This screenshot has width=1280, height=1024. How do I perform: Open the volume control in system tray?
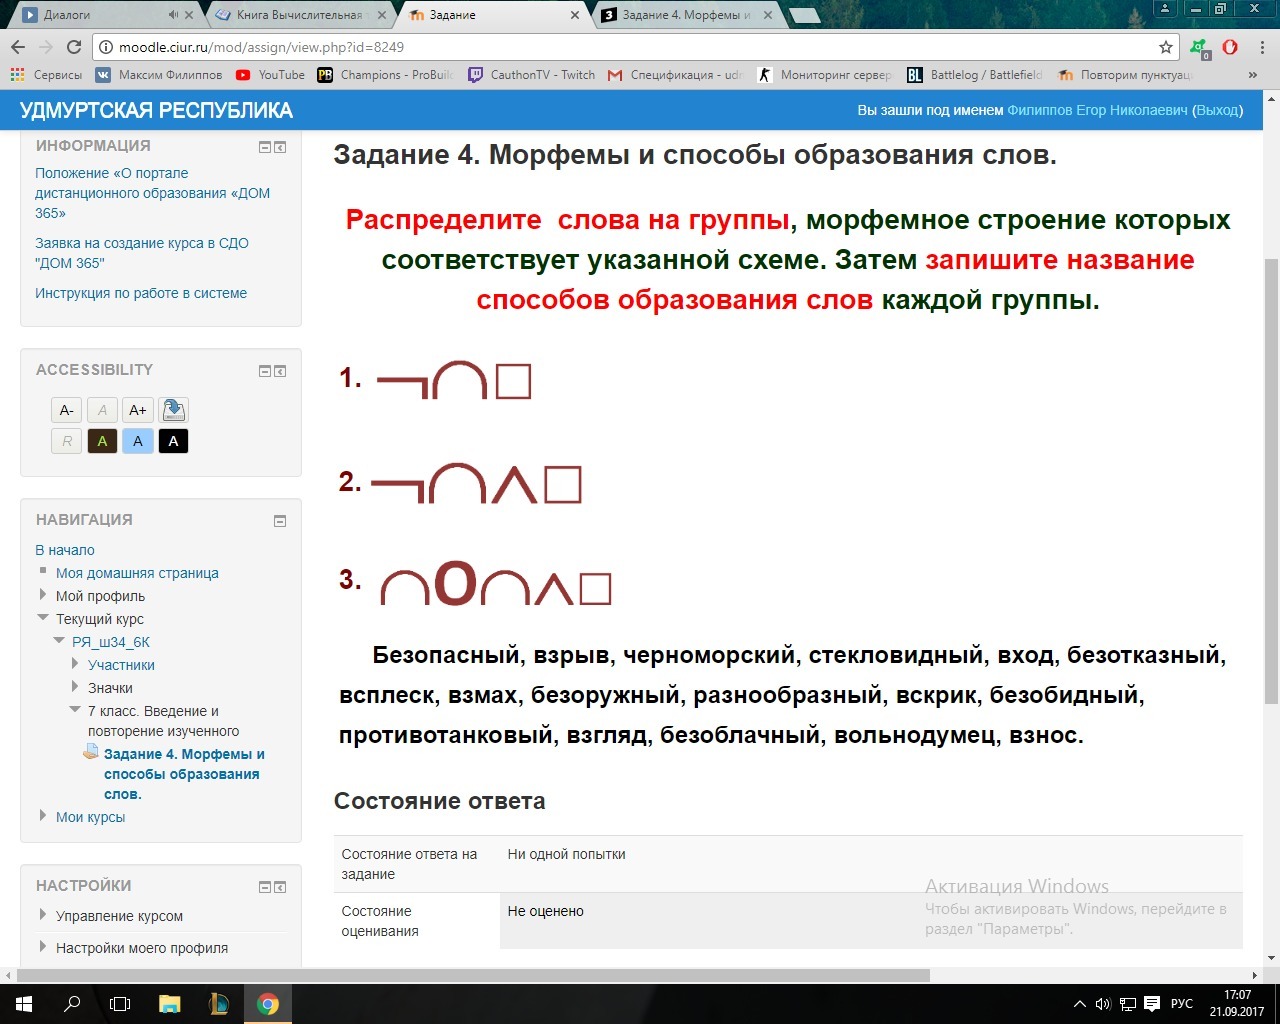point(1103,1004)
